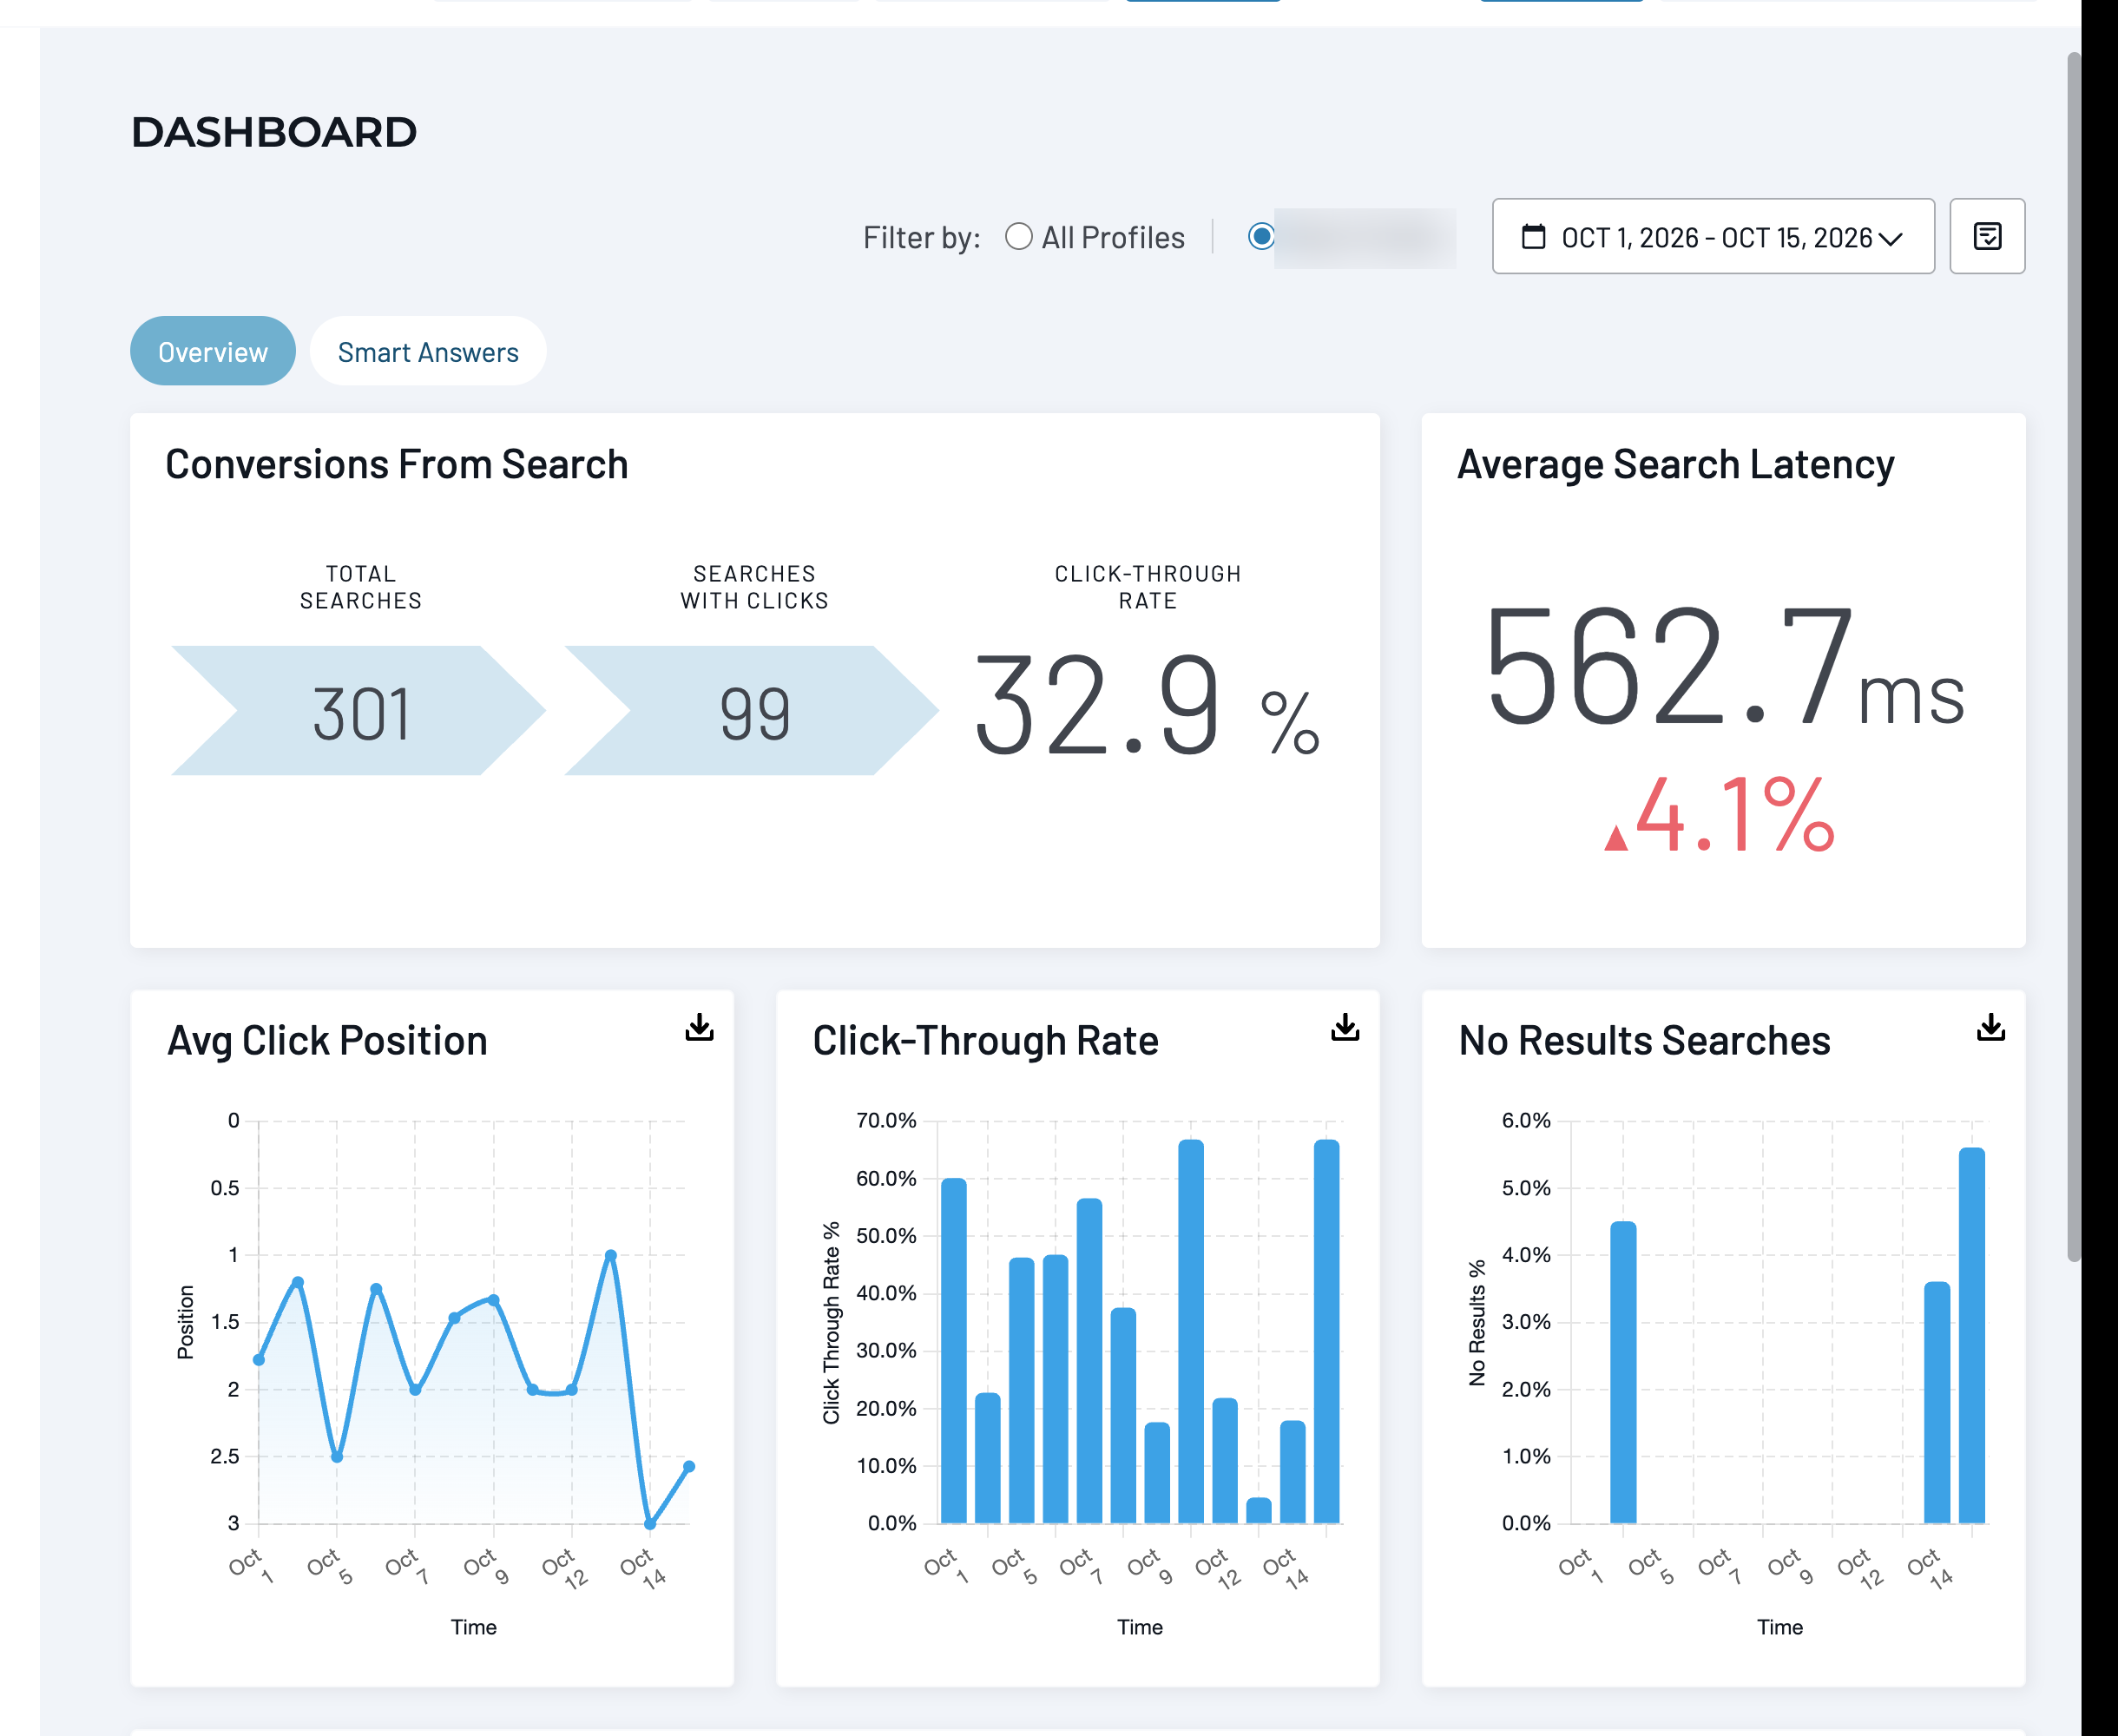This screenshot has width=2118, height=1736.
Task: Switch to the Overview tab
Action: 213,352
